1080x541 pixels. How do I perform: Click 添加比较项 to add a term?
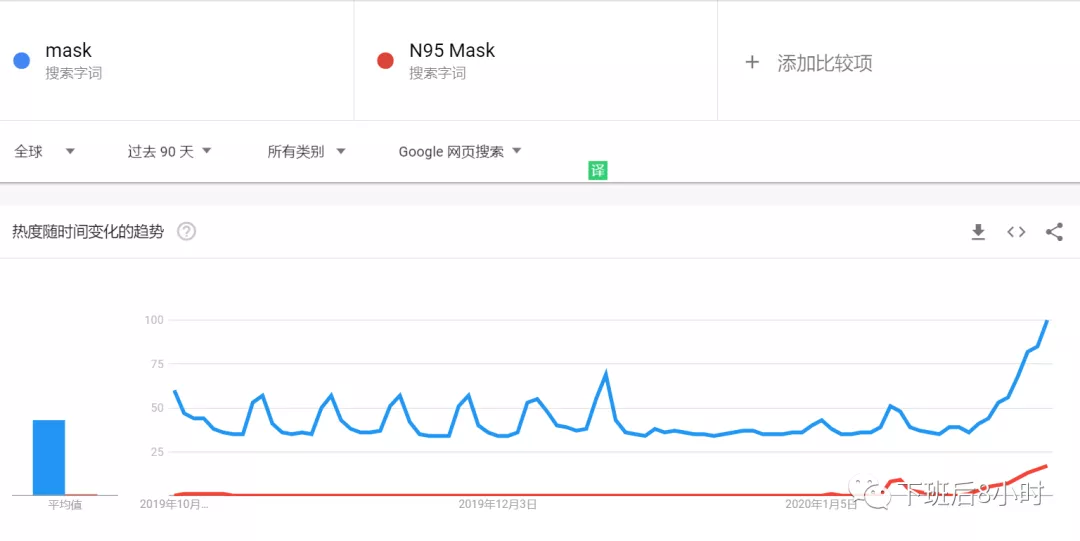824,63
